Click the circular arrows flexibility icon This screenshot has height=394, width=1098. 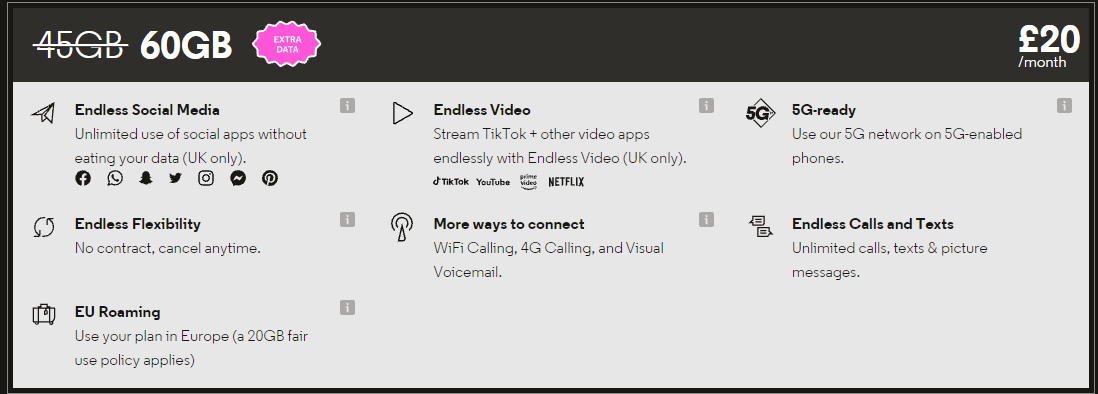click(43, 227)
